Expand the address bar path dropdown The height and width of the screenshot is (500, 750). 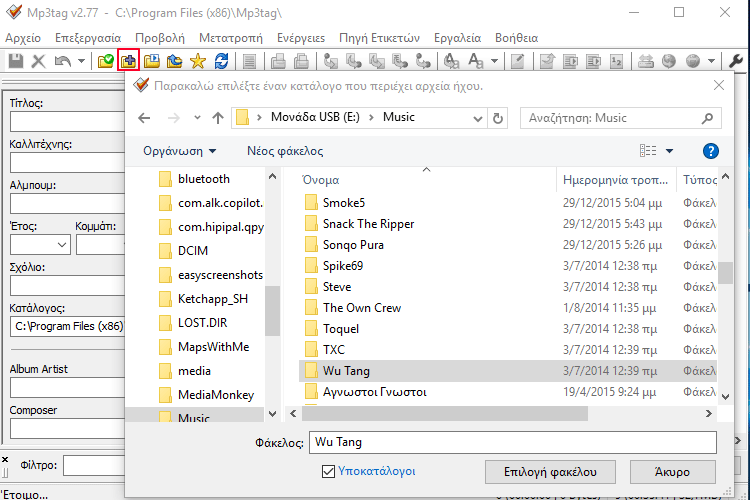coord(477,118)
